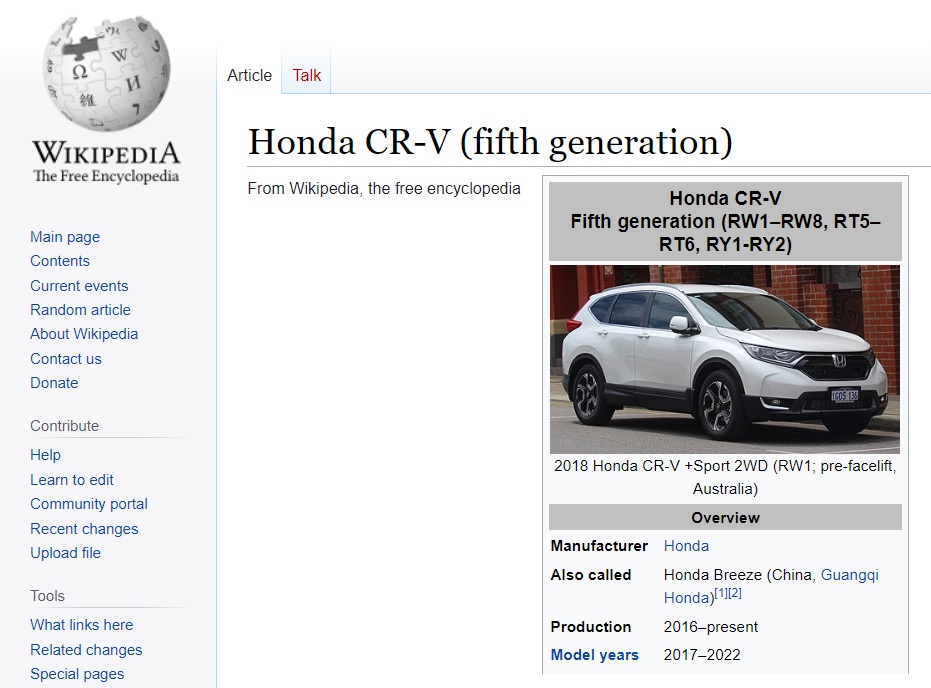This screenshot has width=931, height=688.
Task: Jump to citation reference [2]
Action: (x=735, y=593)
